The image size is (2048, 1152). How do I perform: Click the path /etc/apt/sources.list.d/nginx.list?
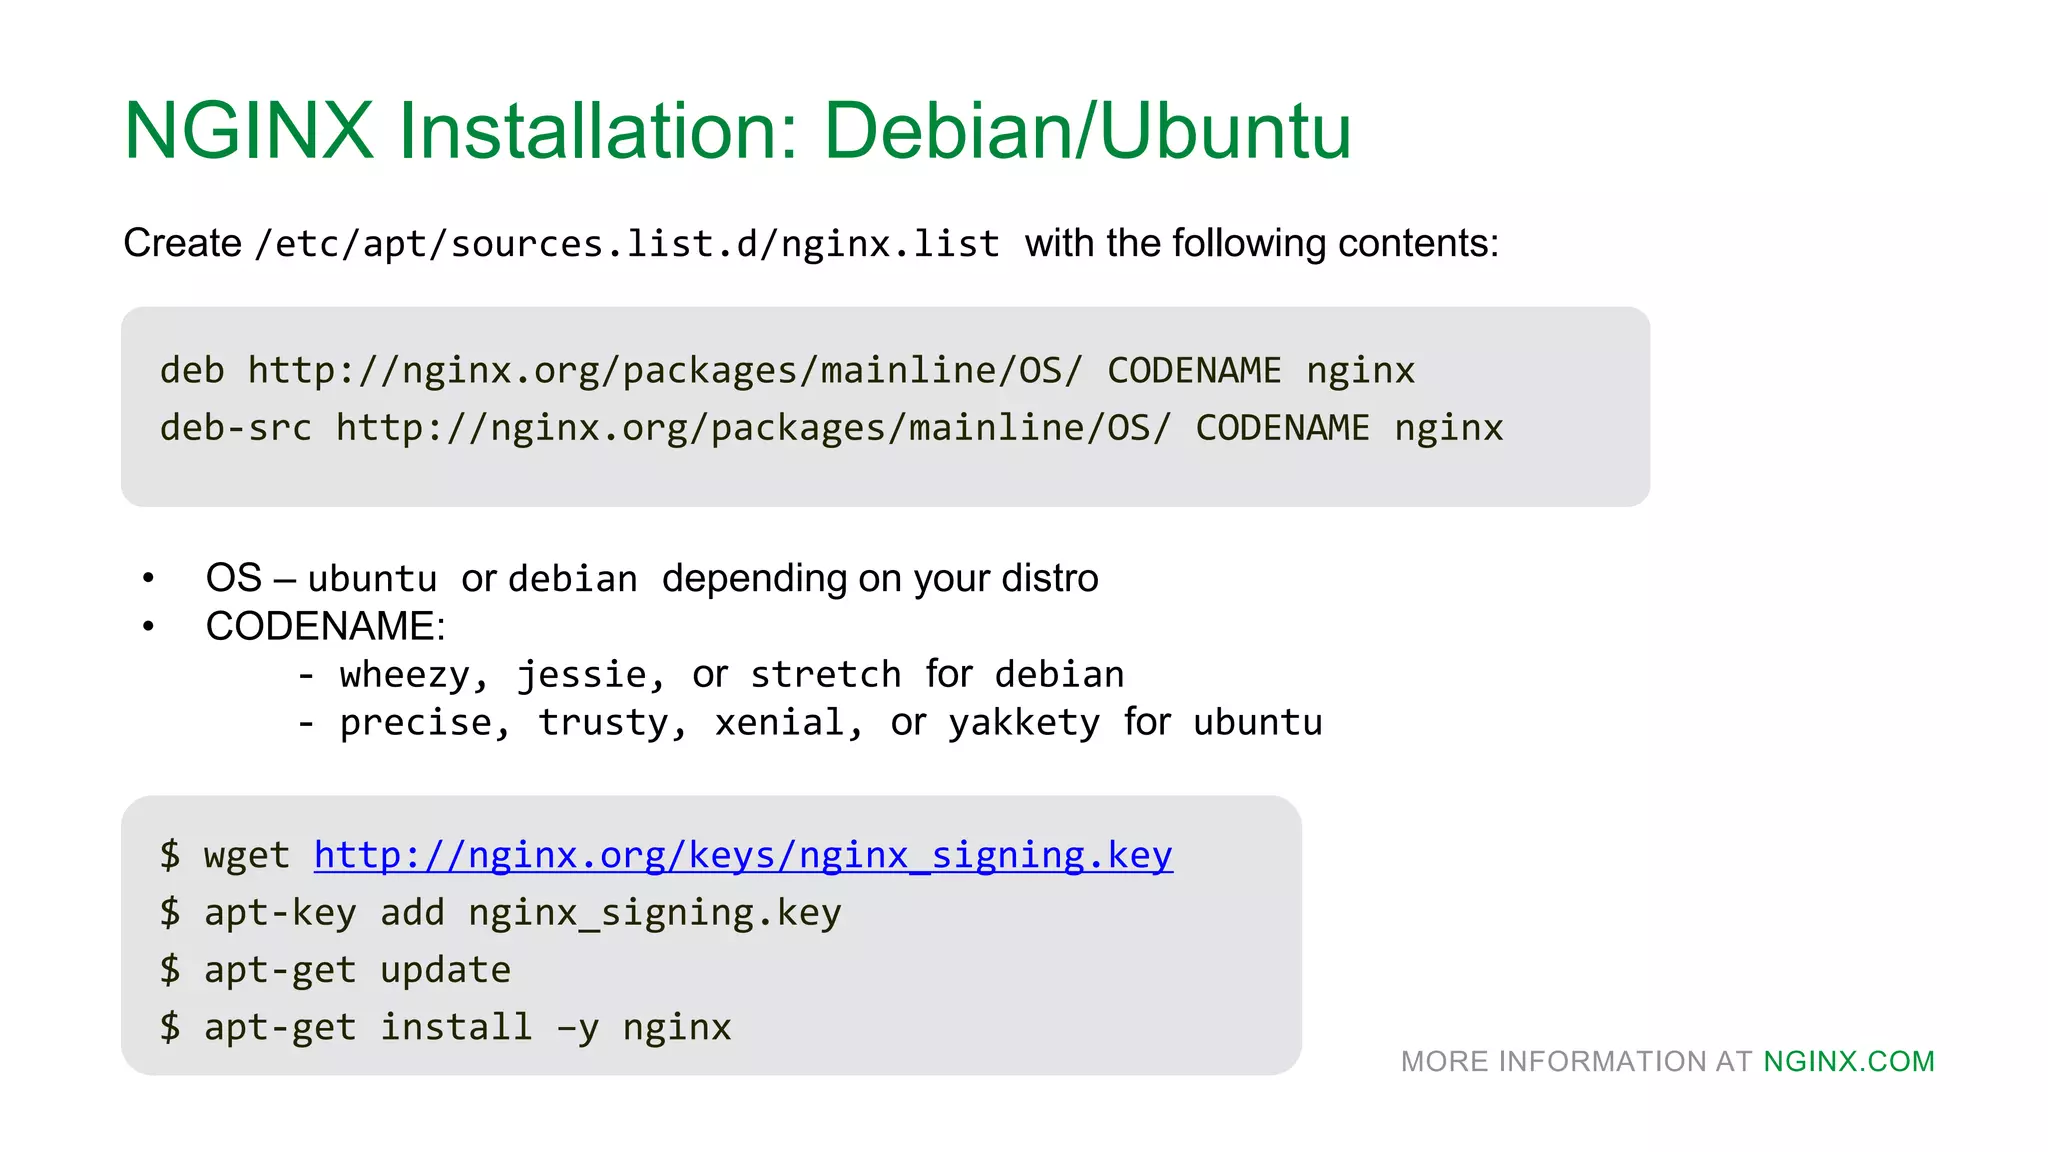click(x=627, y=244)
